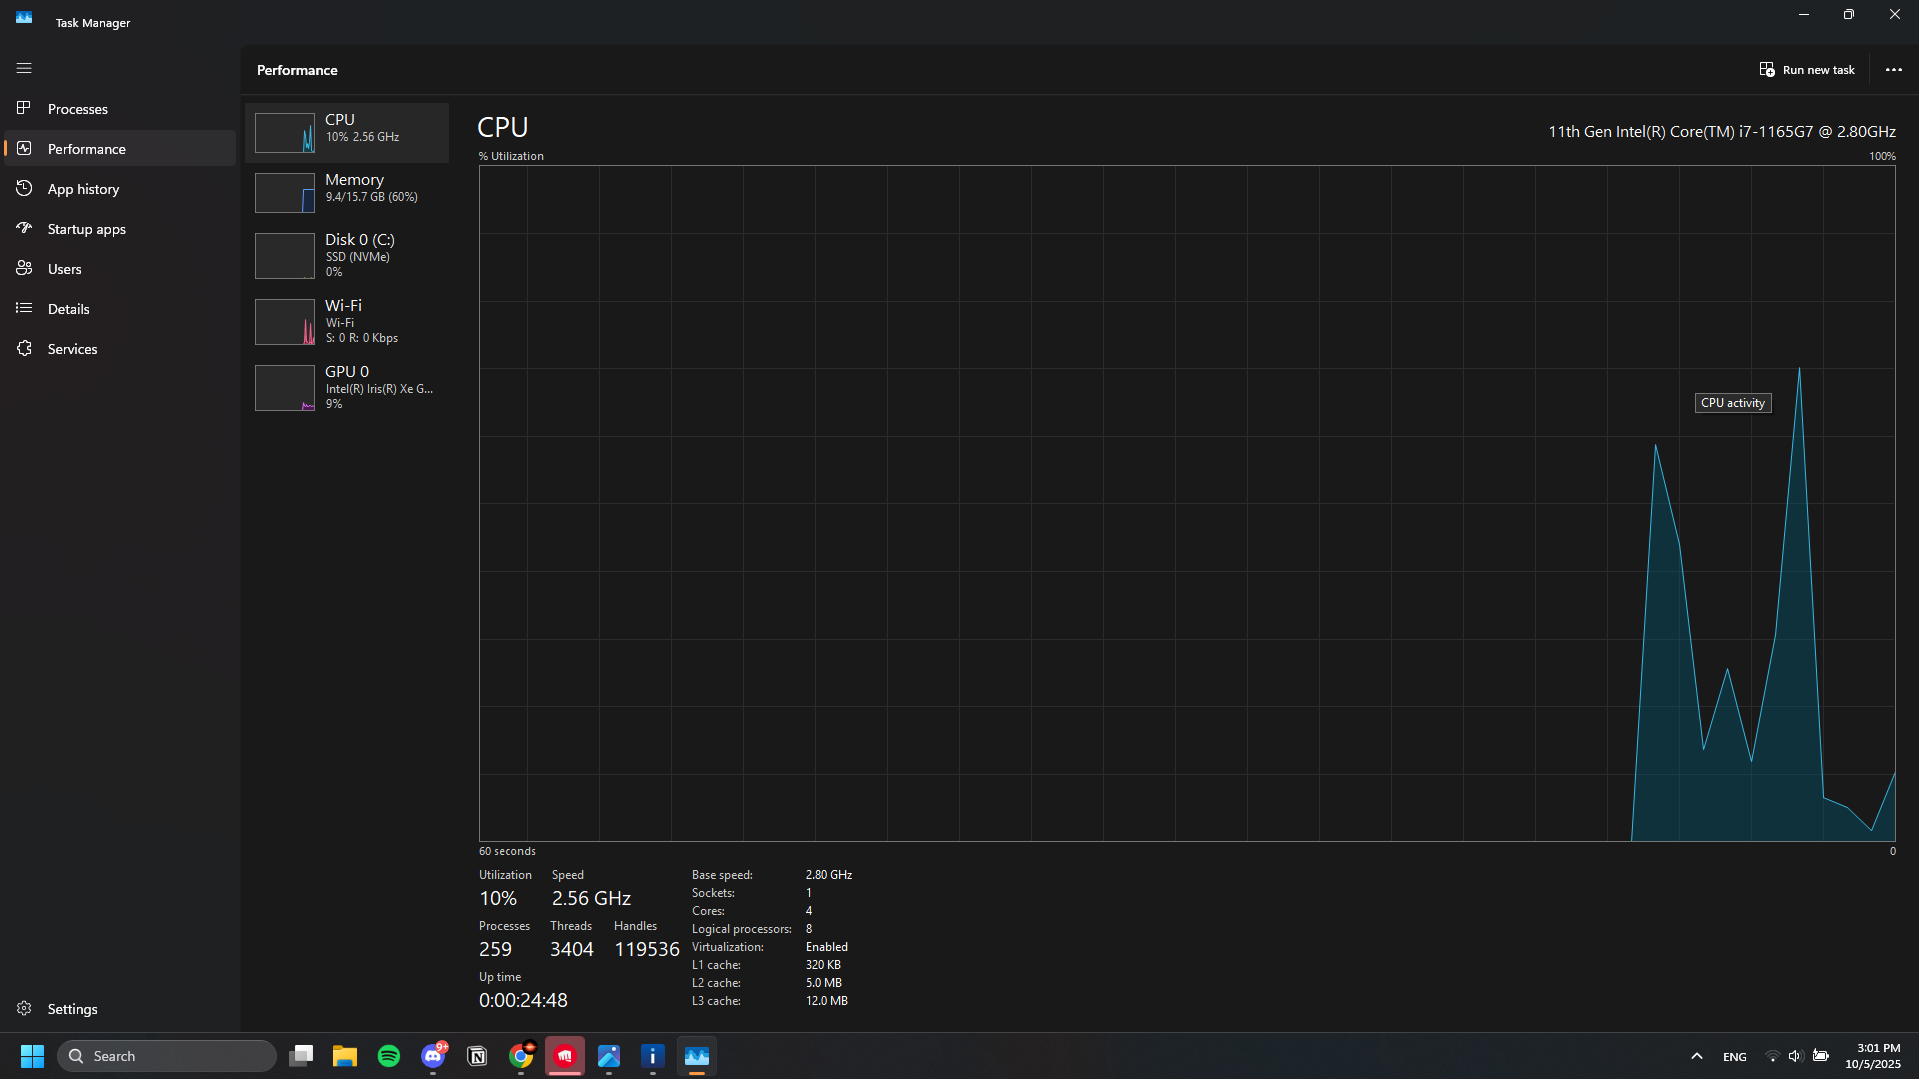The width and height of the screenshot is (1919, 1079).
Task: Open Discord from the taskbar
Action: tap(433, 1056)
